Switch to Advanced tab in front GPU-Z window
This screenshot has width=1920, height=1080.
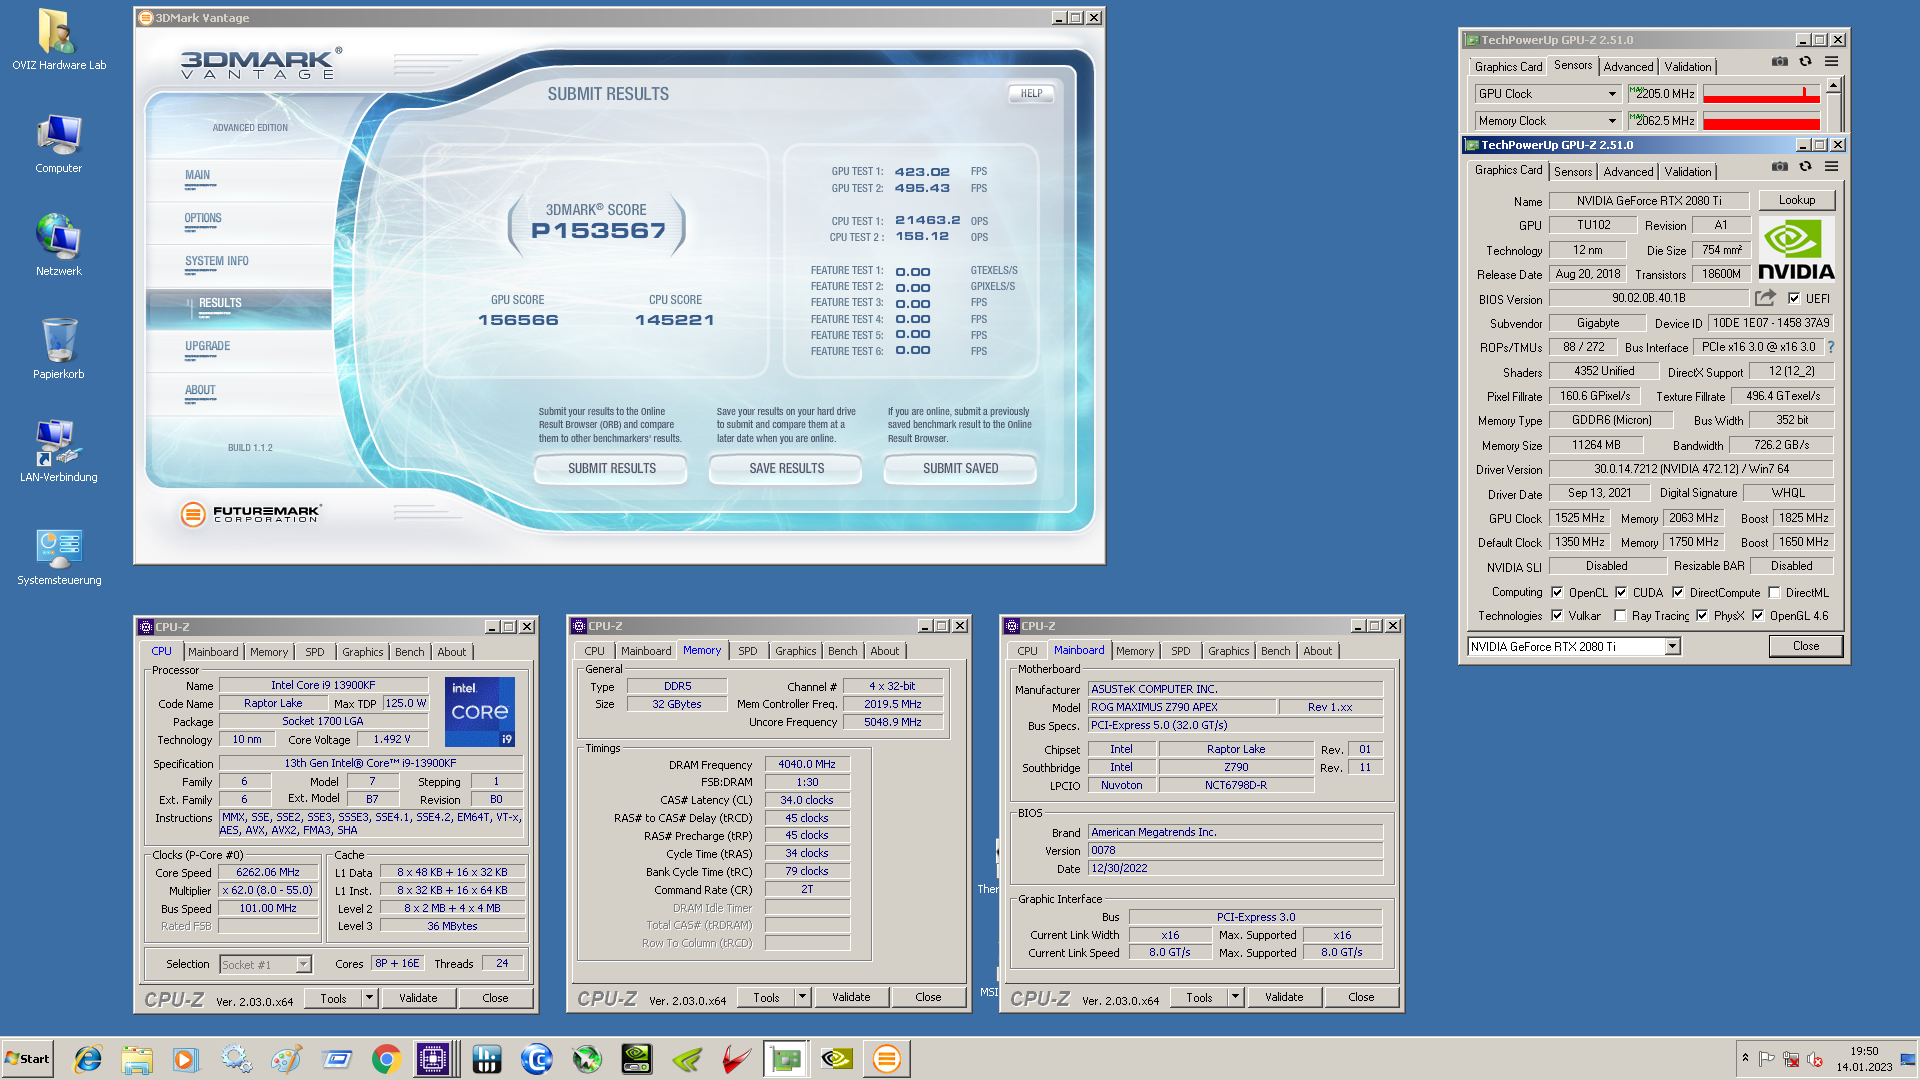[1628, 172]
